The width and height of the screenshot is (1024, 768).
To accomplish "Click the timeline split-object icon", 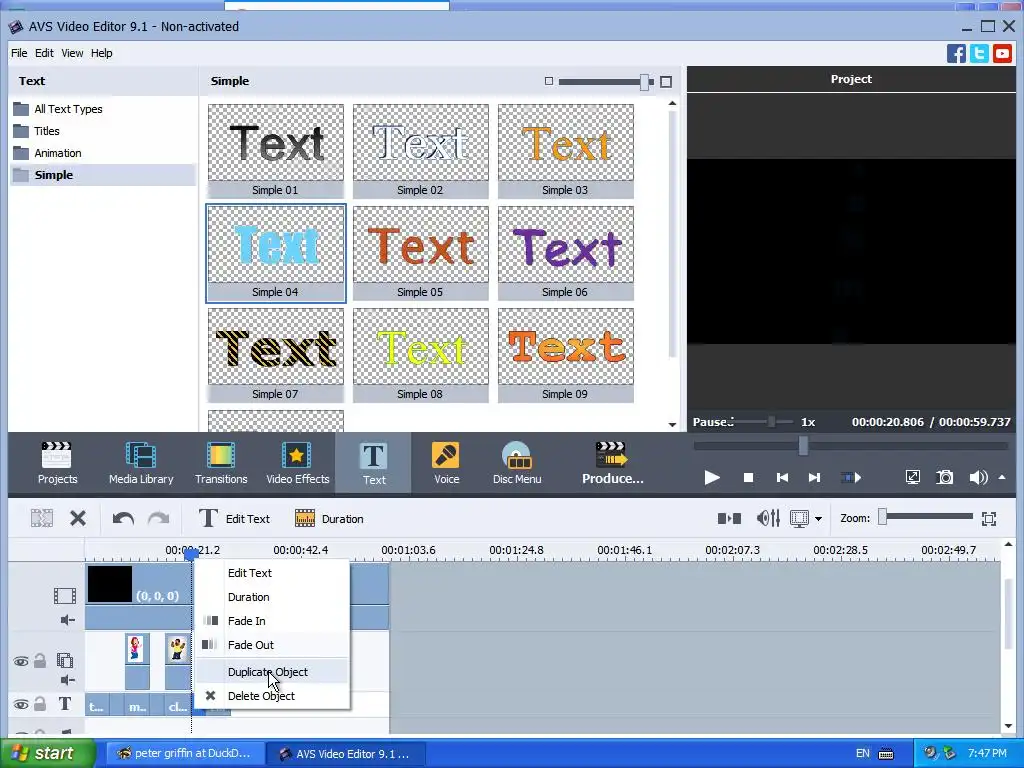I will coord(42,519).
